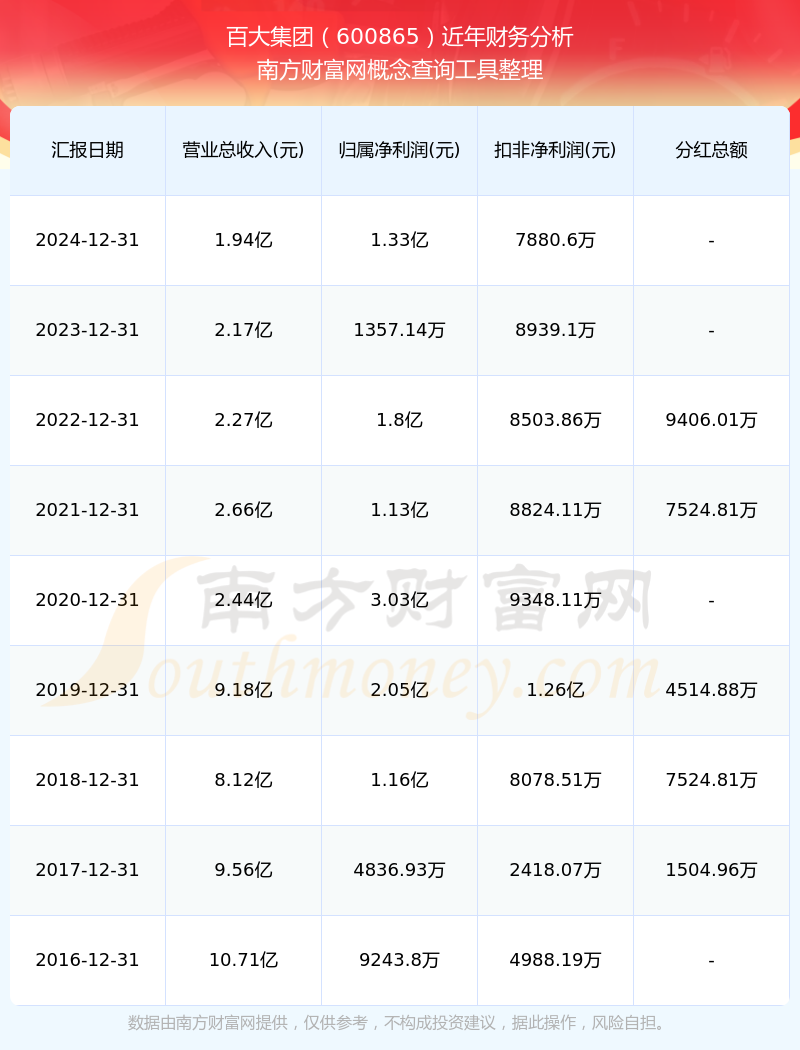The width and height of the screenshot is (800, 1050).
Task: Select net profit 1.13亿 cell
Action: point(400,510)
